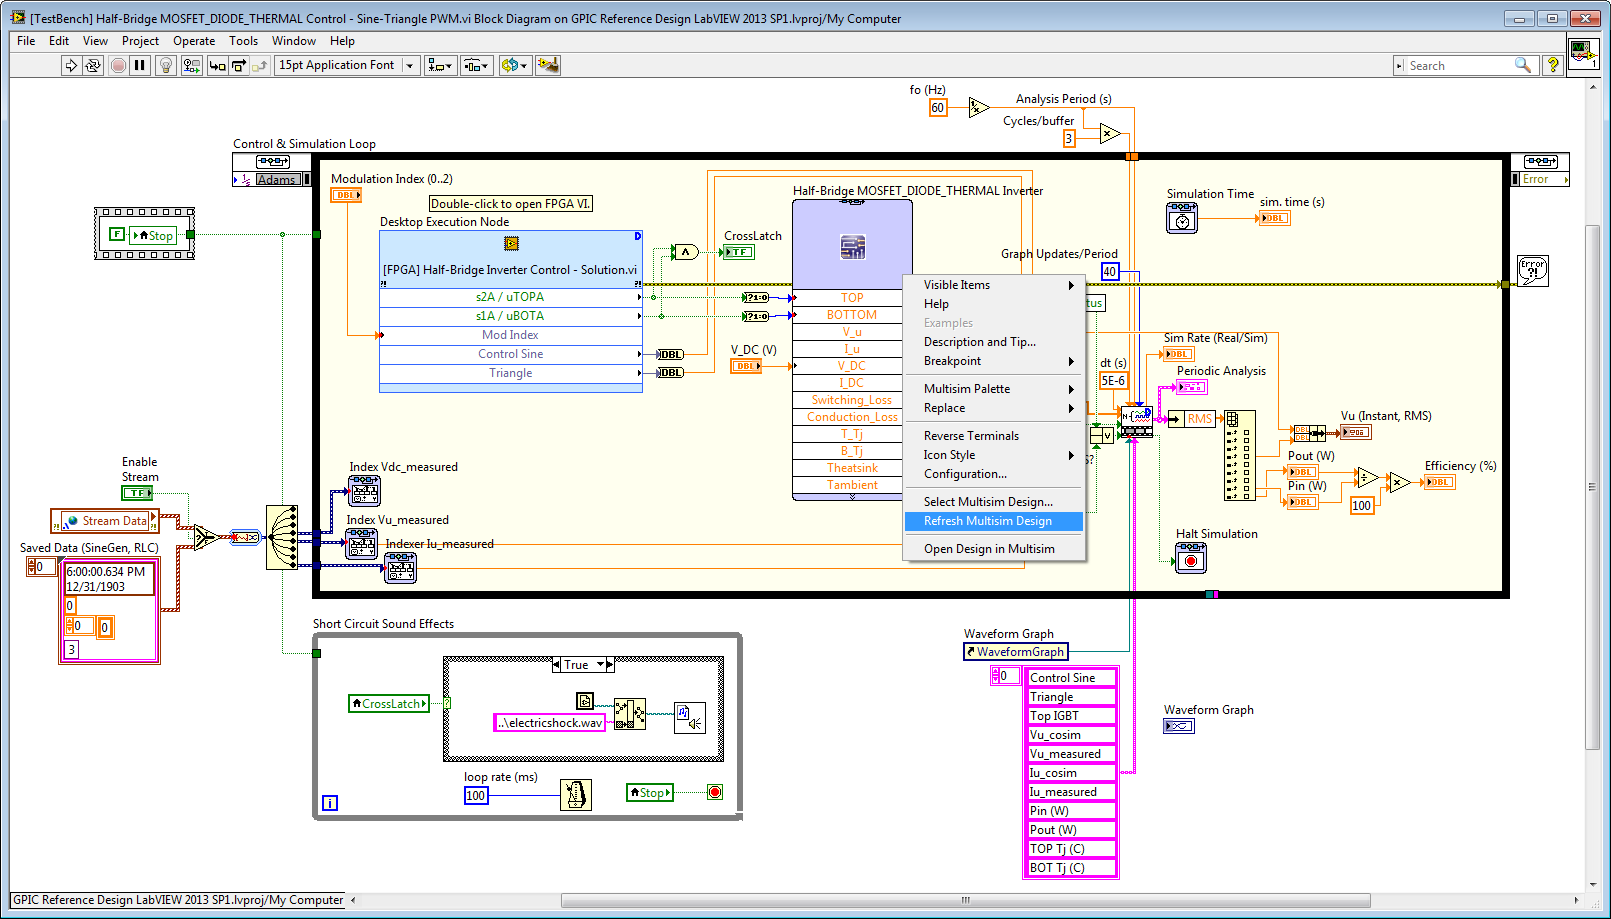Choose Select Multisim Design entry

pyautogui.click(x=994, y=502)
